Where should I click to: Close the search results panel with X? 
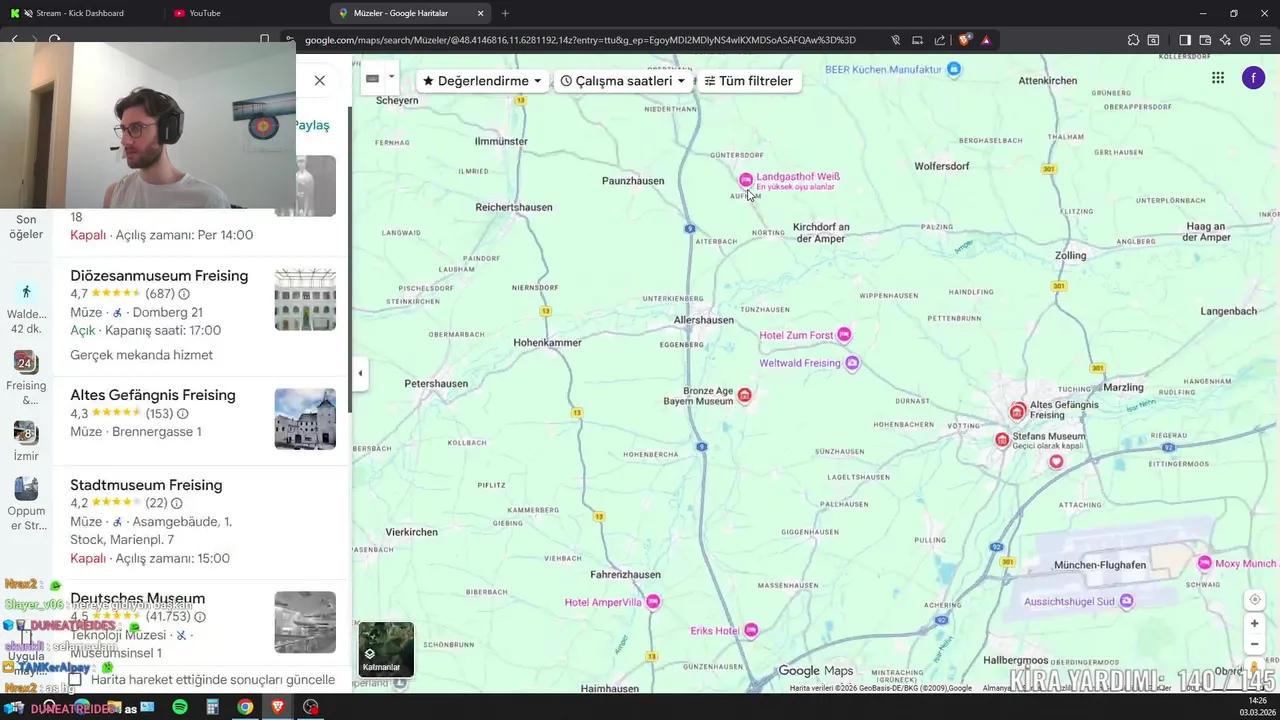tap(319, 80)
